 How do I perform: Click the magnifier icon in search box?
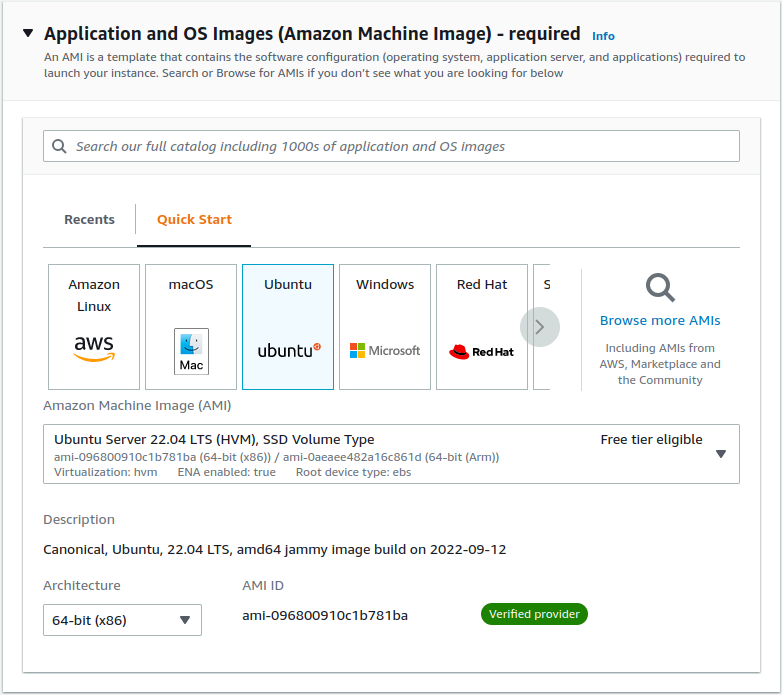[59, 146]
